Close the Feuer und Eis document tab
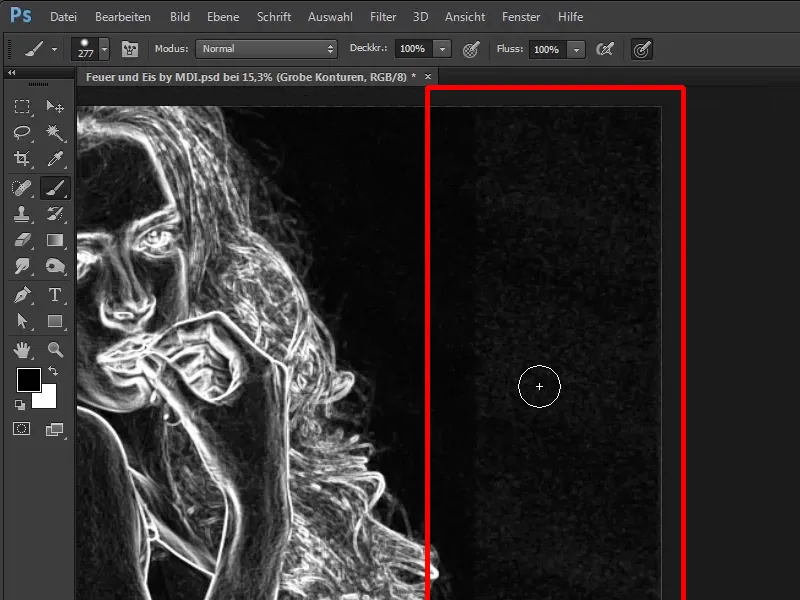 point(428,77)
